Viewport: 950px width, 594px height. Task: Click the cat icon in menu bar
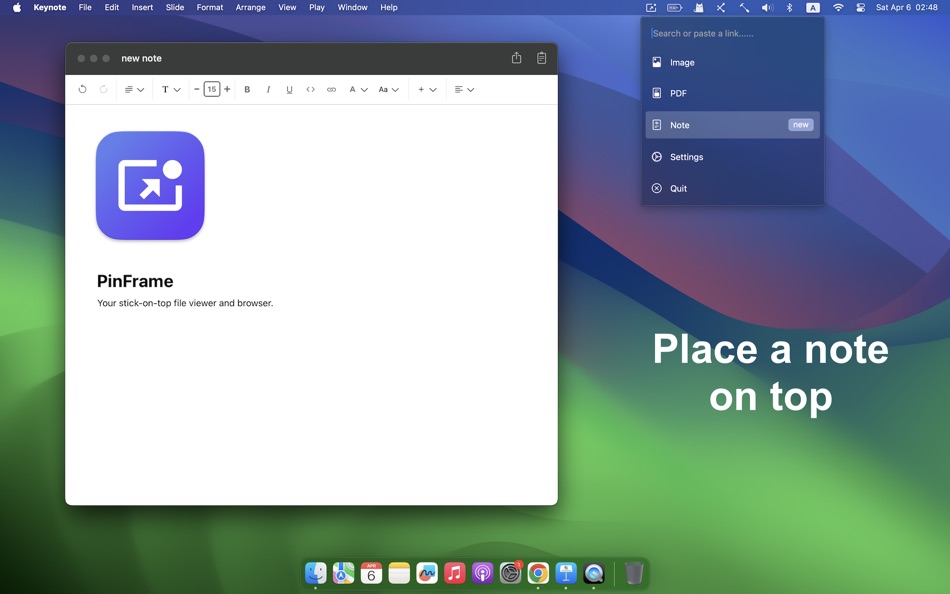698,7
